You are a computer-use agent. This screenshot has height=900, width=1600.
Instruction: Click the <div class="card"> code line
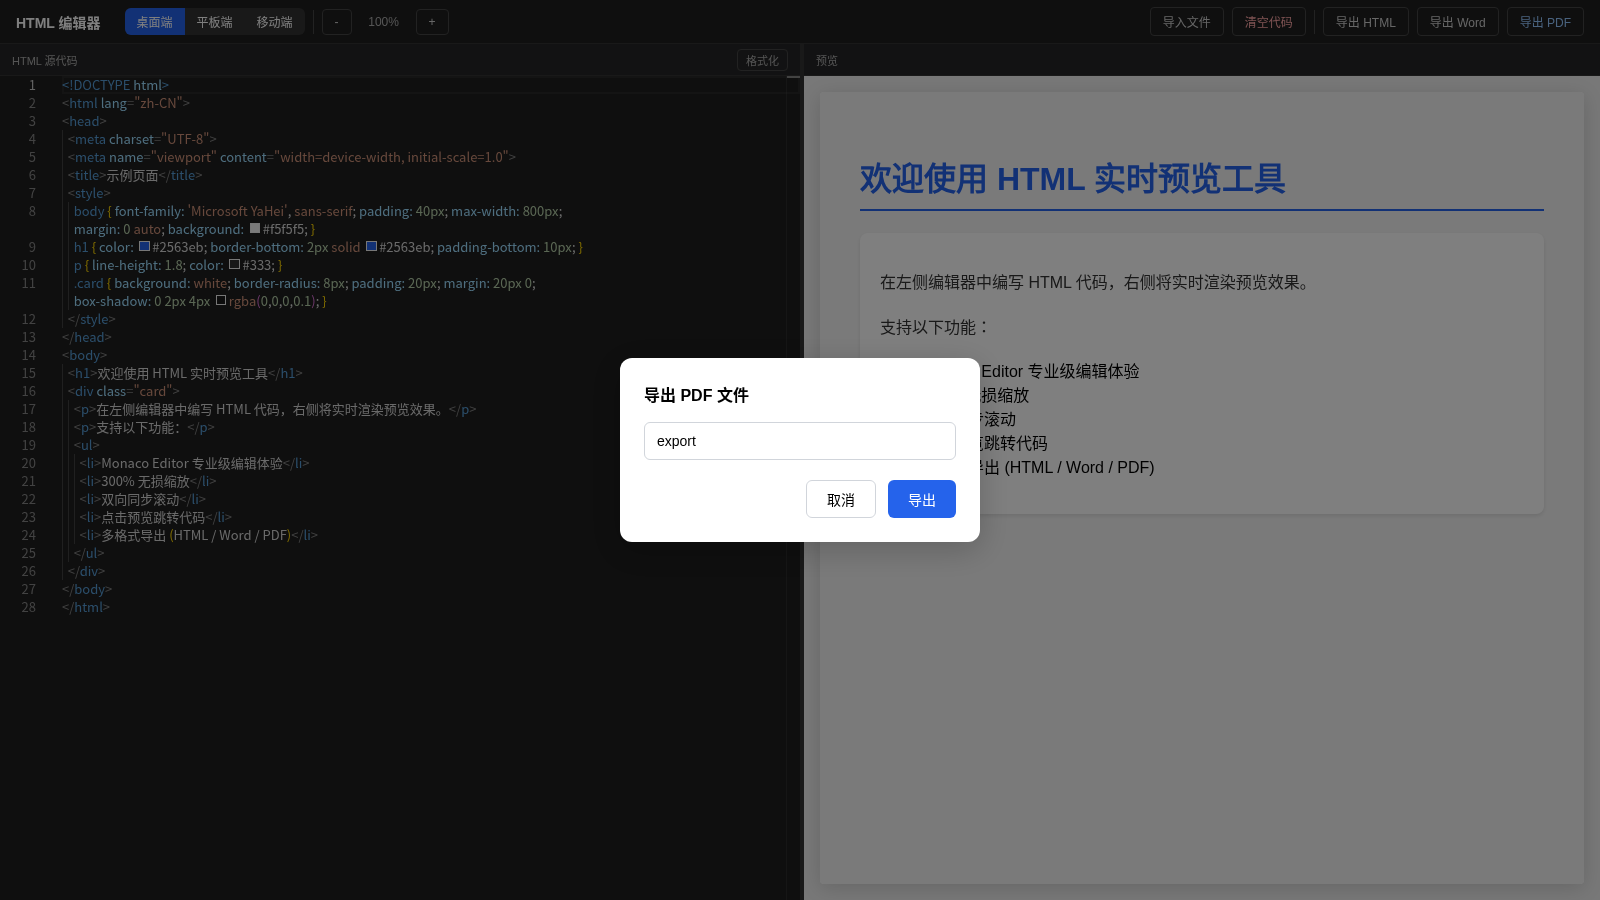tap(124, 391)
